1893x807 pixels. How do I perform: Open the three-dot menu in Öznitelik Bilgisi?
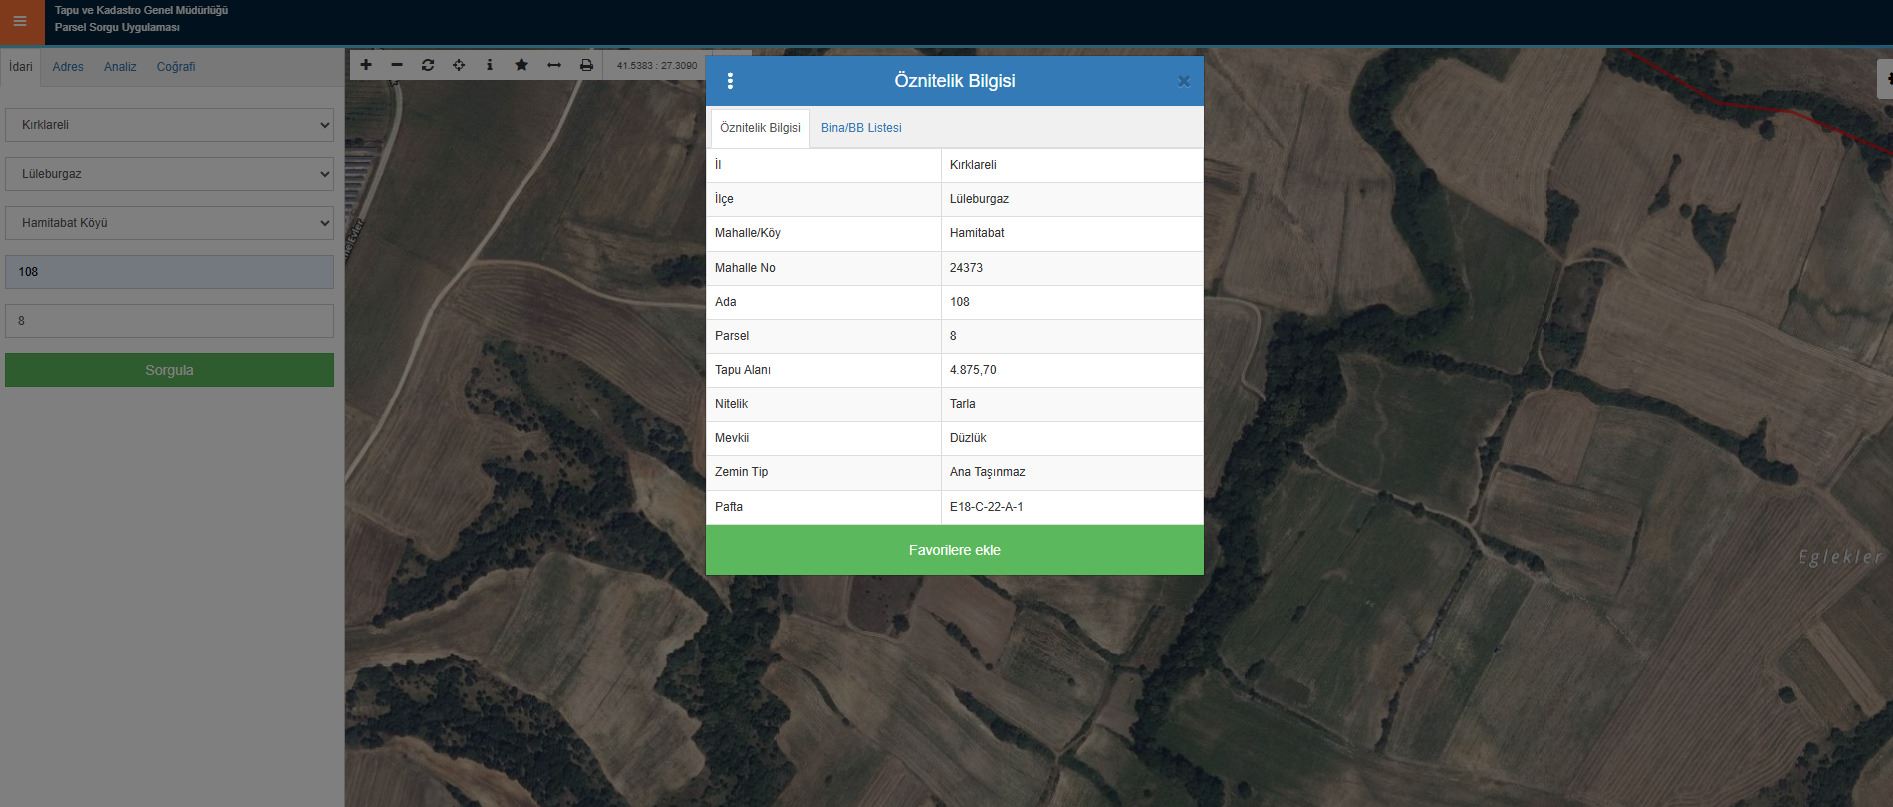pyautogui.click(x=730, y=81)
